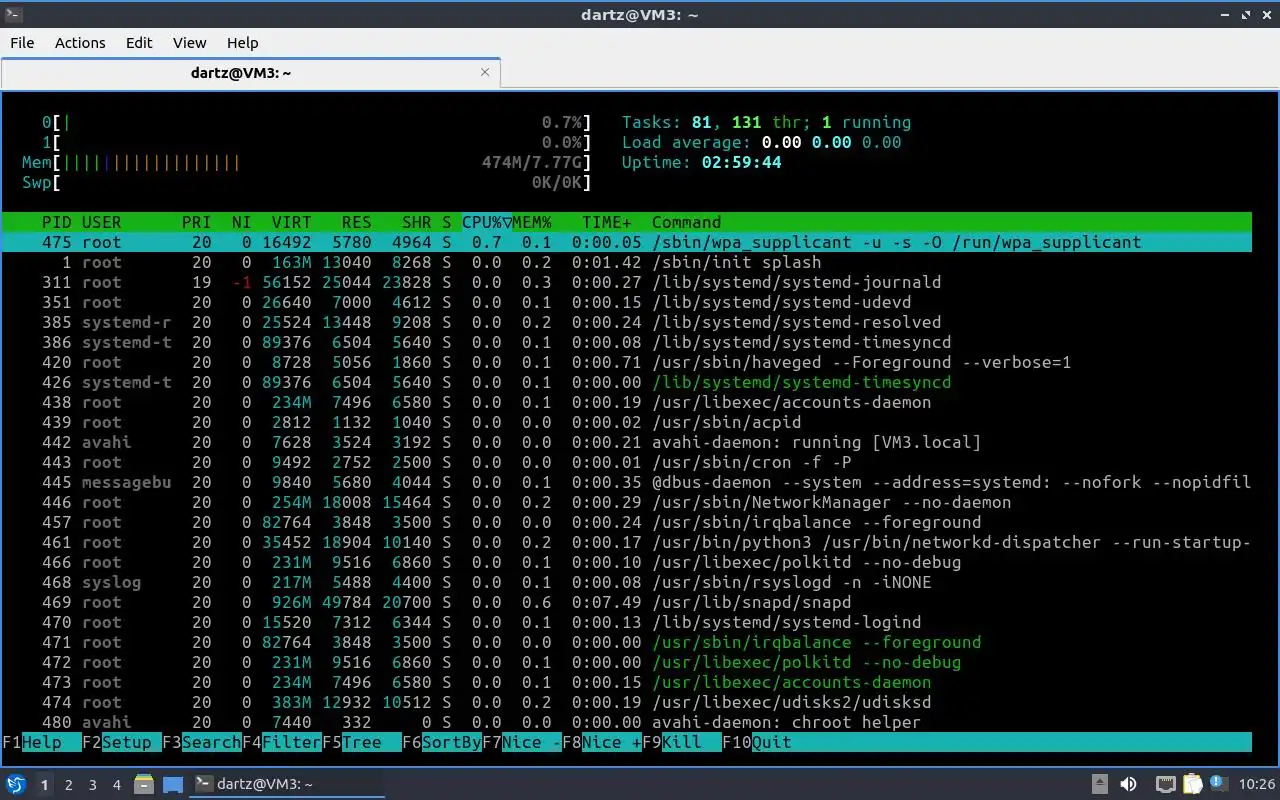Open the clipboard manager tray icon
1280x800 pixels.
1192,784
